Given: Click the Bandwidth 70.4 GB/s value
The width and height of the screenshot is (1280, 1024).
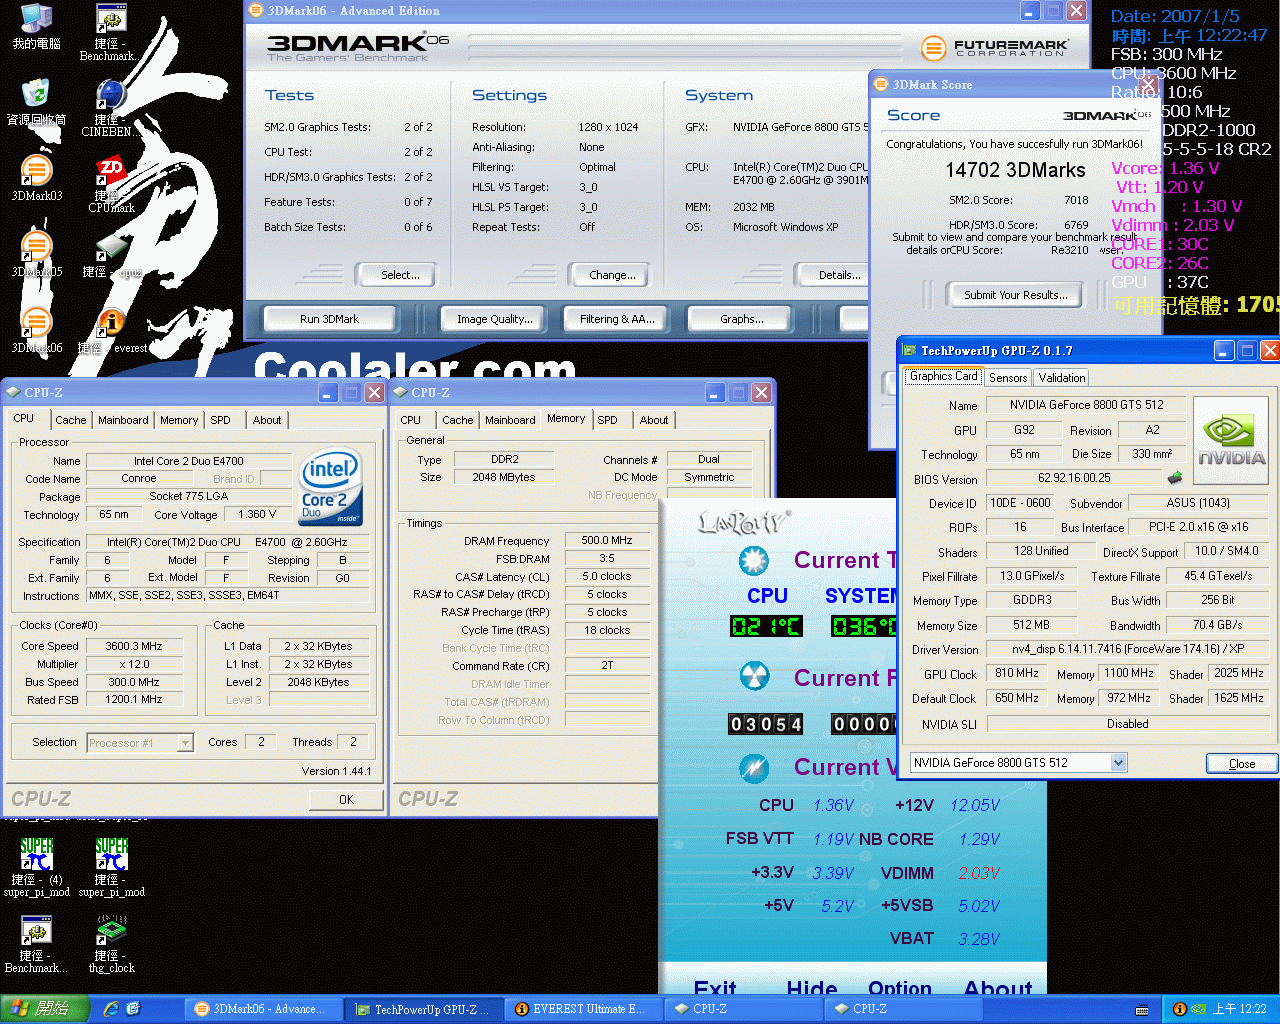Looking at the screenshot, I should point(1217,625).
